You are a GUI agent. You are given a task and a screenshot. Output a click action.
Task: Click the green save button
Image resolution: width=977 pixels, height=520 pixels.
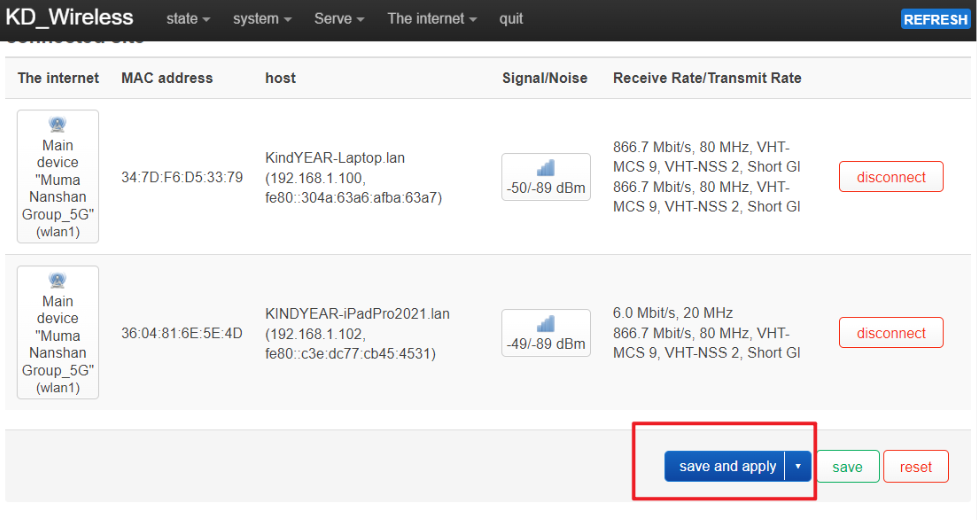point(847,467)
